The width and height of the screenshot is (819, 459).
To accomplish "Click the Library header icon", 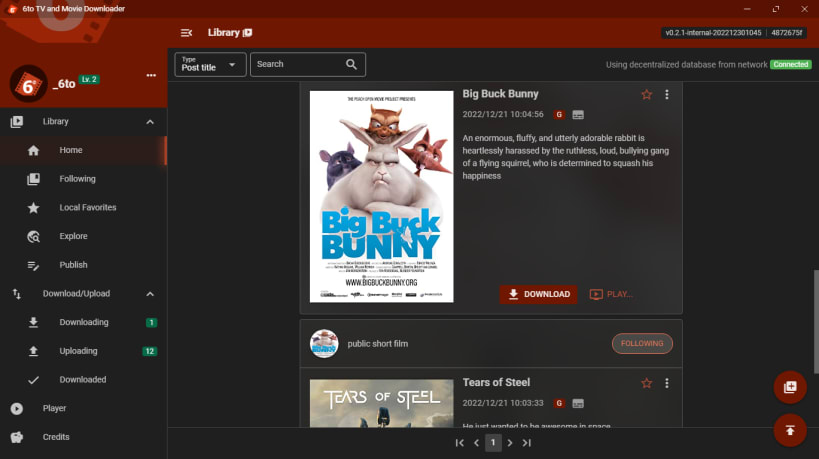I will click(x=248, y=33).
